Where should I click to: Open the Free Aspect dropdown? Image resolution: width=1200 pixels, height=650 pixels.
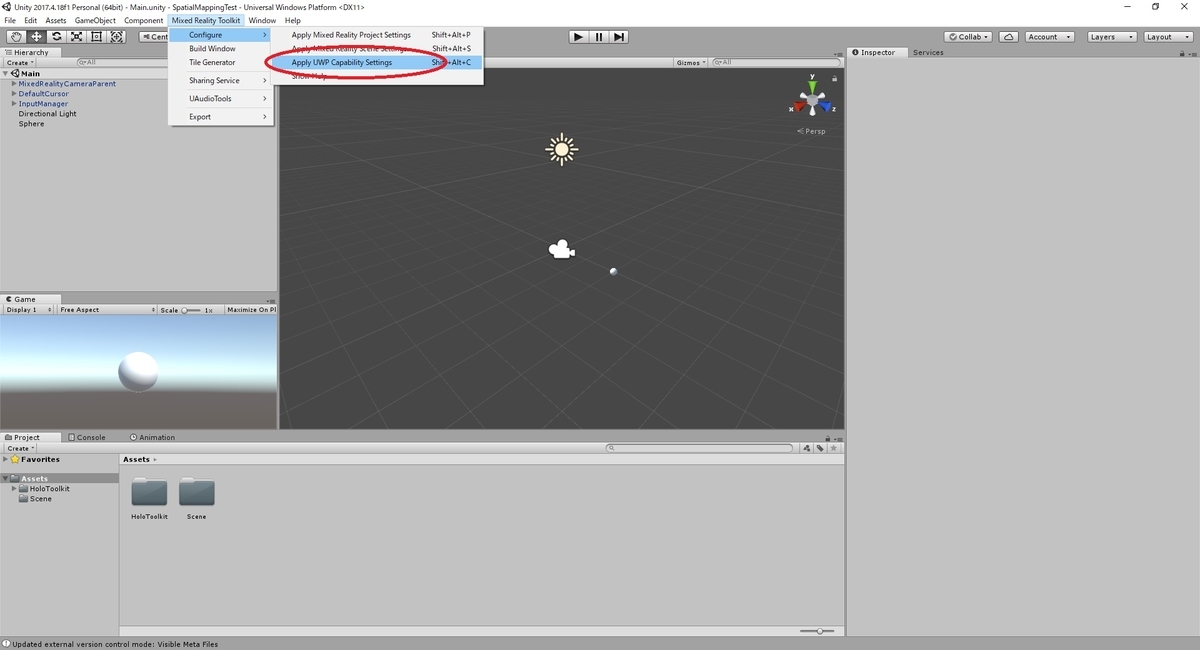click(x=105, y=310)
